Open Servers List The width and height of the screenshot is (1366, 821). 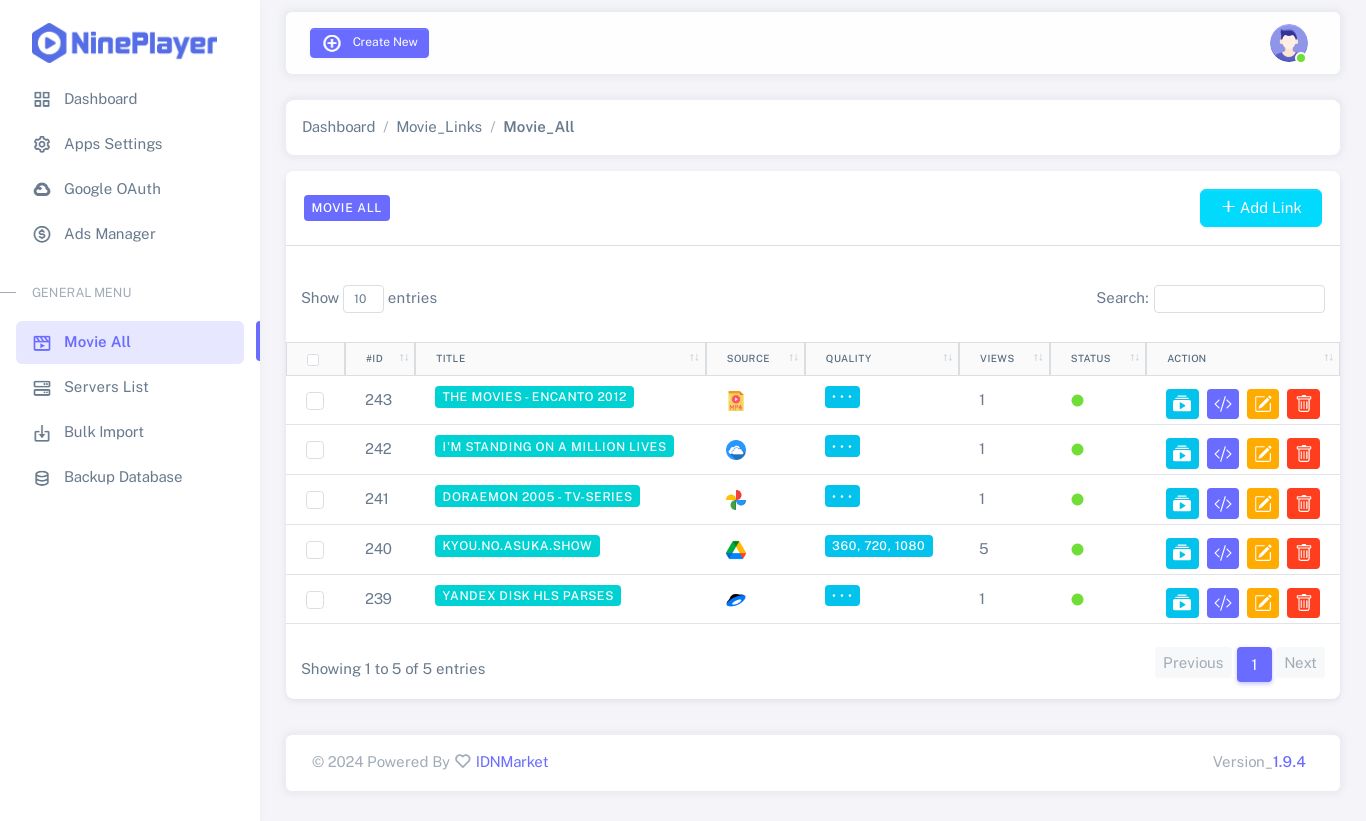(x=130, y=387)
